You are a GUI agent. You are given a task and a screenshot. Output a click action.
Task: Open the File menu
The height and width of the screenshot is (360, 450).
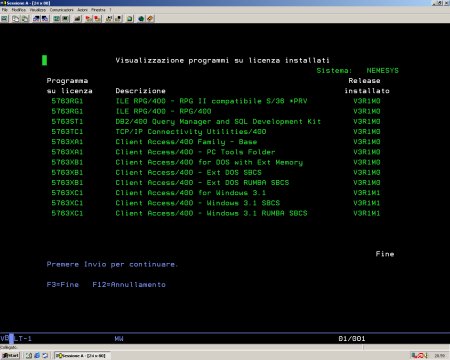click(4, 10)
